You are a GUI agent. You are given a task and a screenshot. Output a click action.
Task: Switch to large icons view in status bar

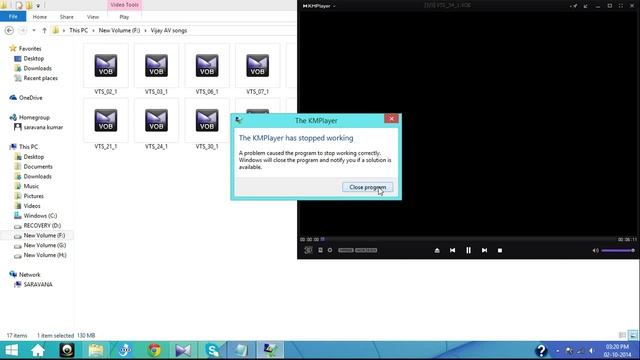633,335
